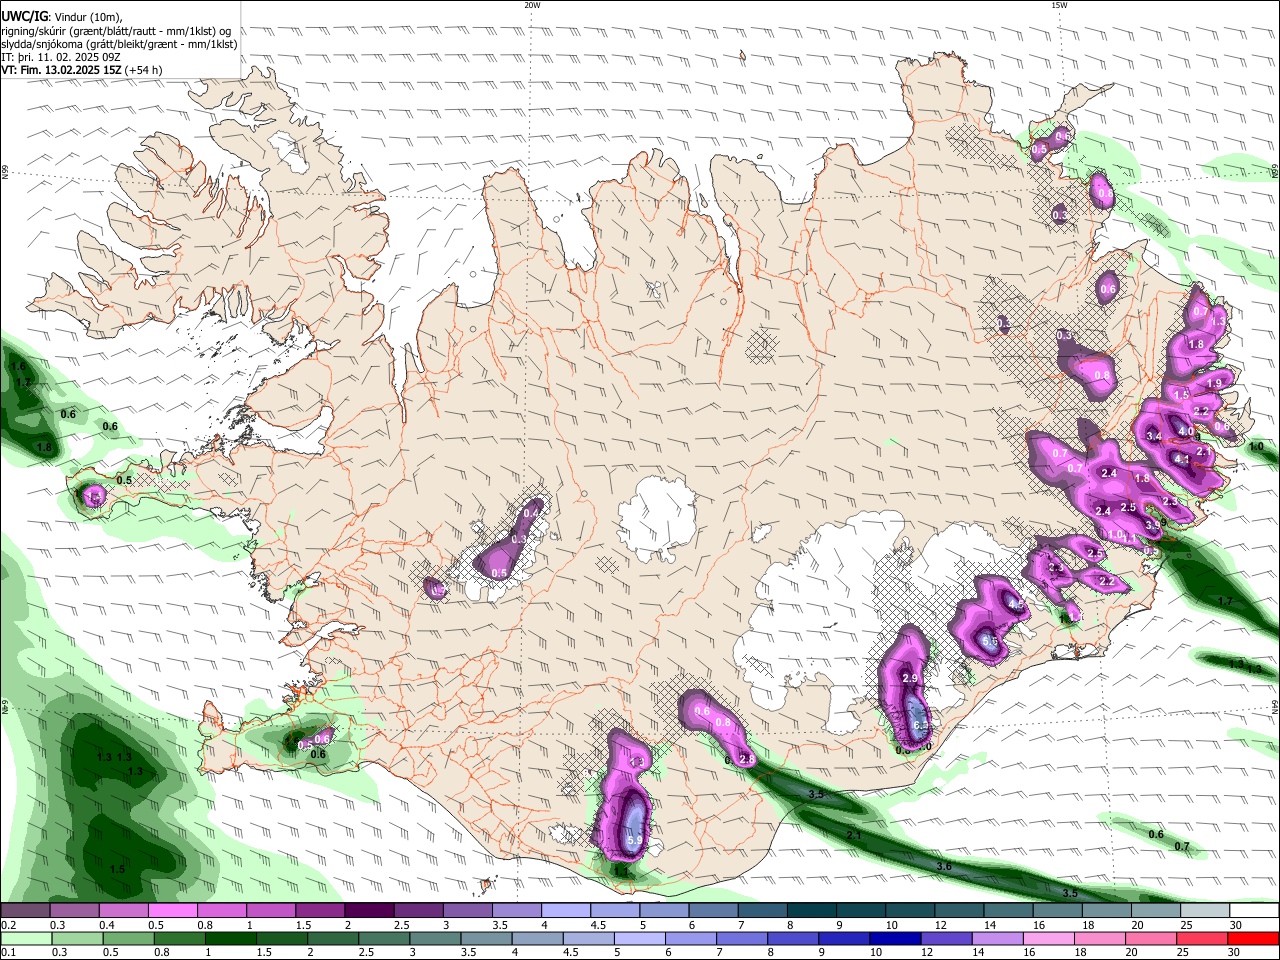The image size is (1280, 960).
Task: Click the dark teal snow-scale swatch between 8 and 9
Action: tap(810, 911)
